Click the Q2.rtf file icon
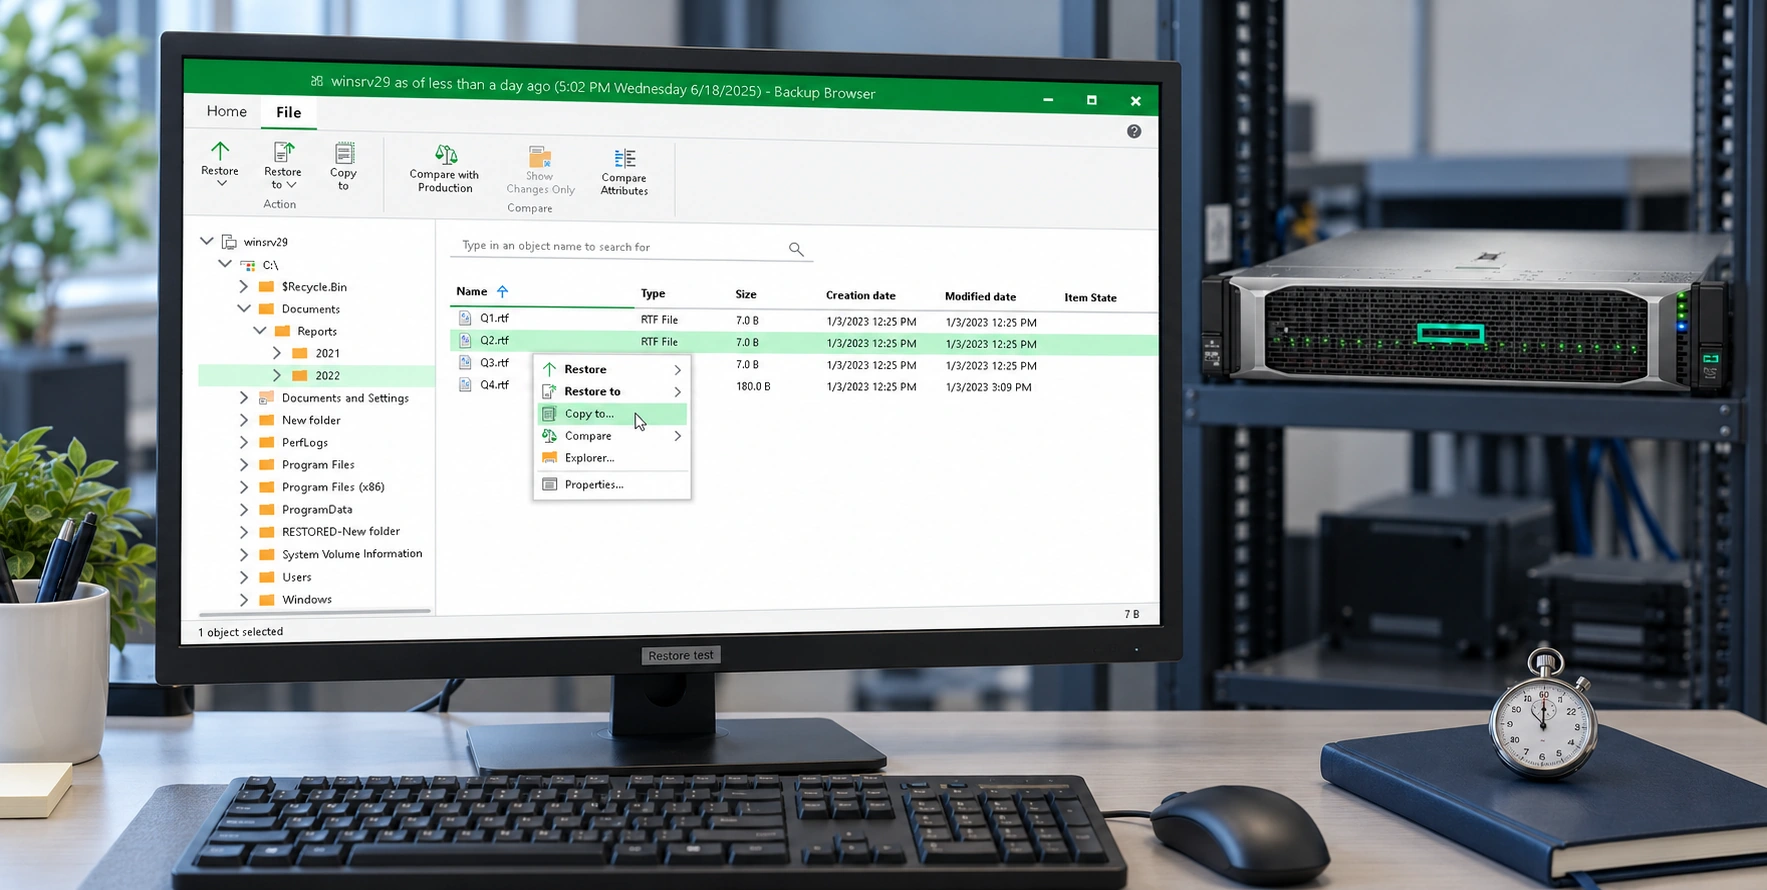Image resolution: width=1767 pixels, height=890 pixels. tap(465, 340)
